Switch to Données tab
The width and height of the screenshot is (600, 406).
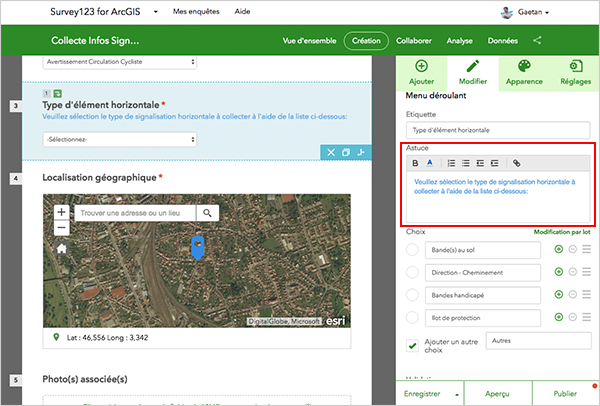point(502,41)
